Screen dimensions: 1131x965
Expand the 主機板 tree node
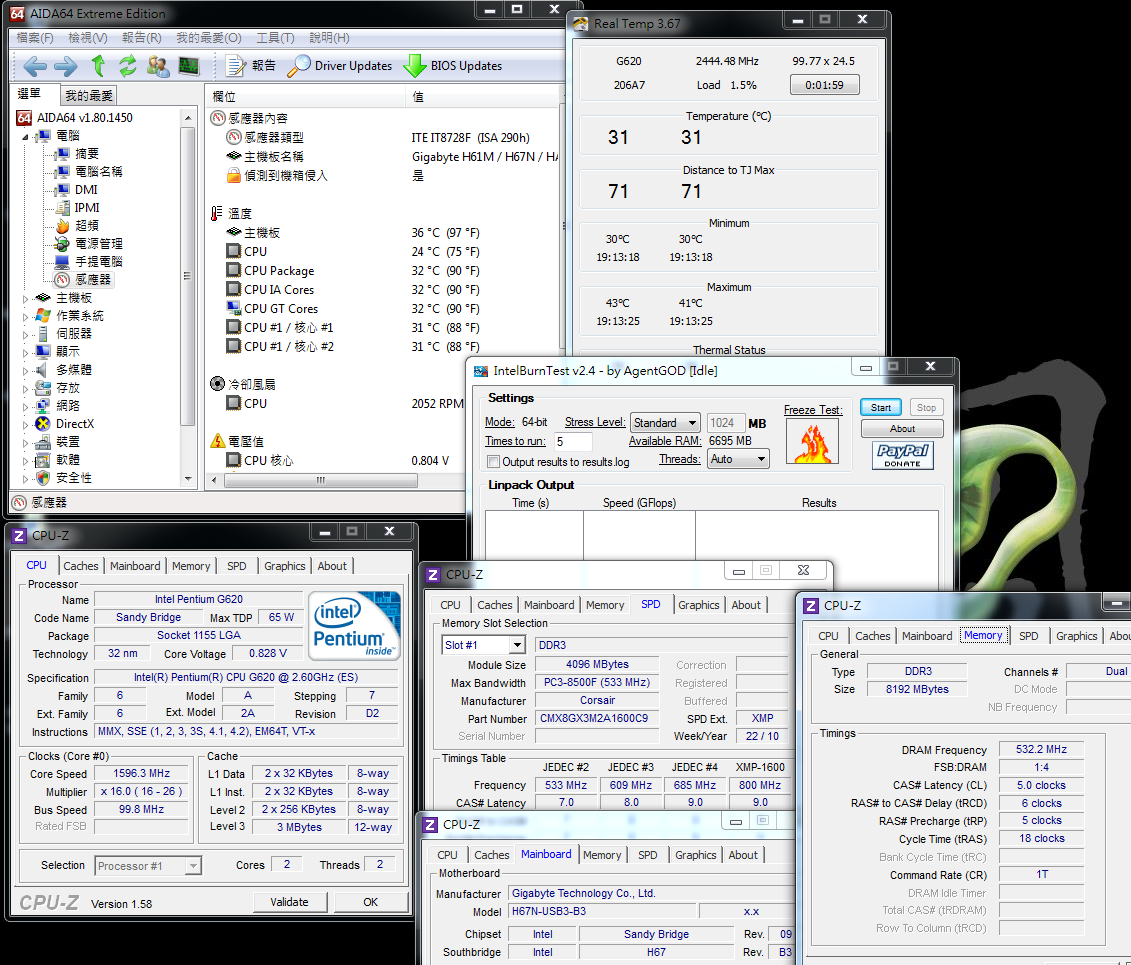(x=25, y=299)
